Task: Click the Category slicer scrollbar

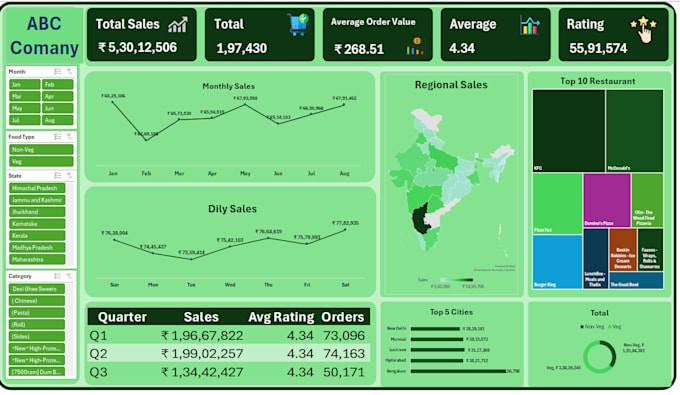Action: [71, 330]
